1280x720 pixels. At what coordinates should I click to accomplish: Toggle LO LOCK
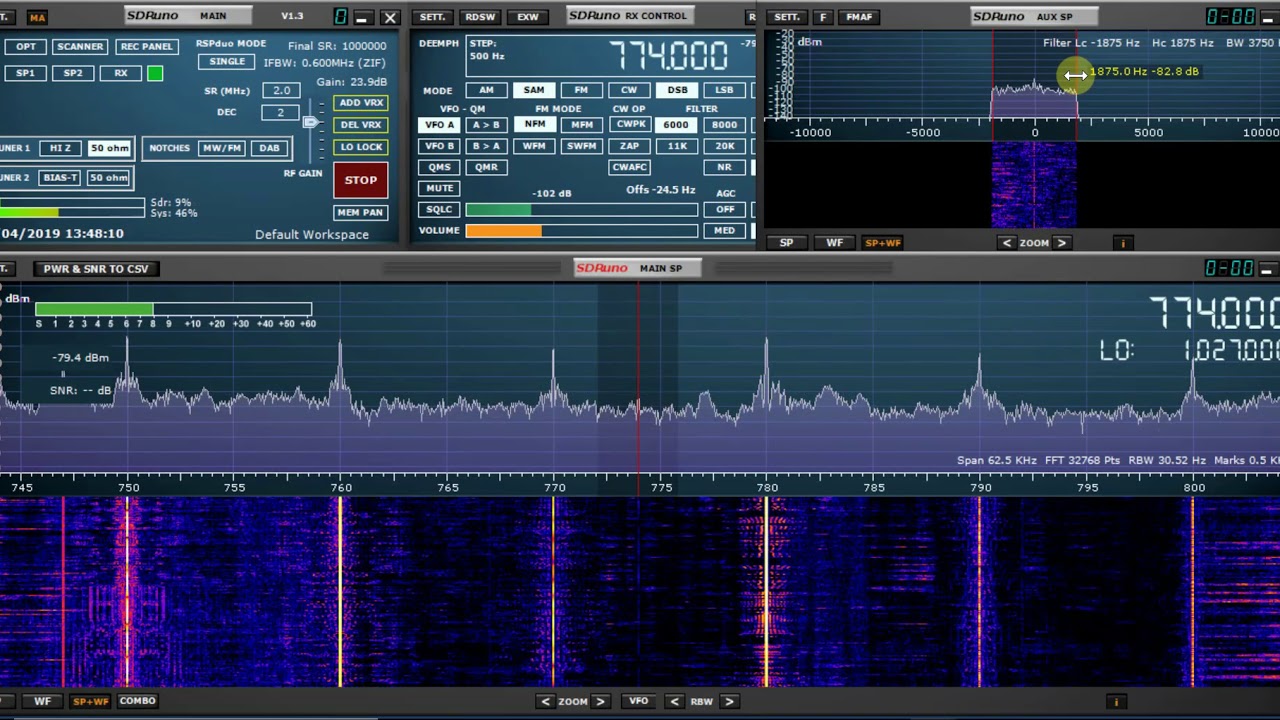pos(361,147)
